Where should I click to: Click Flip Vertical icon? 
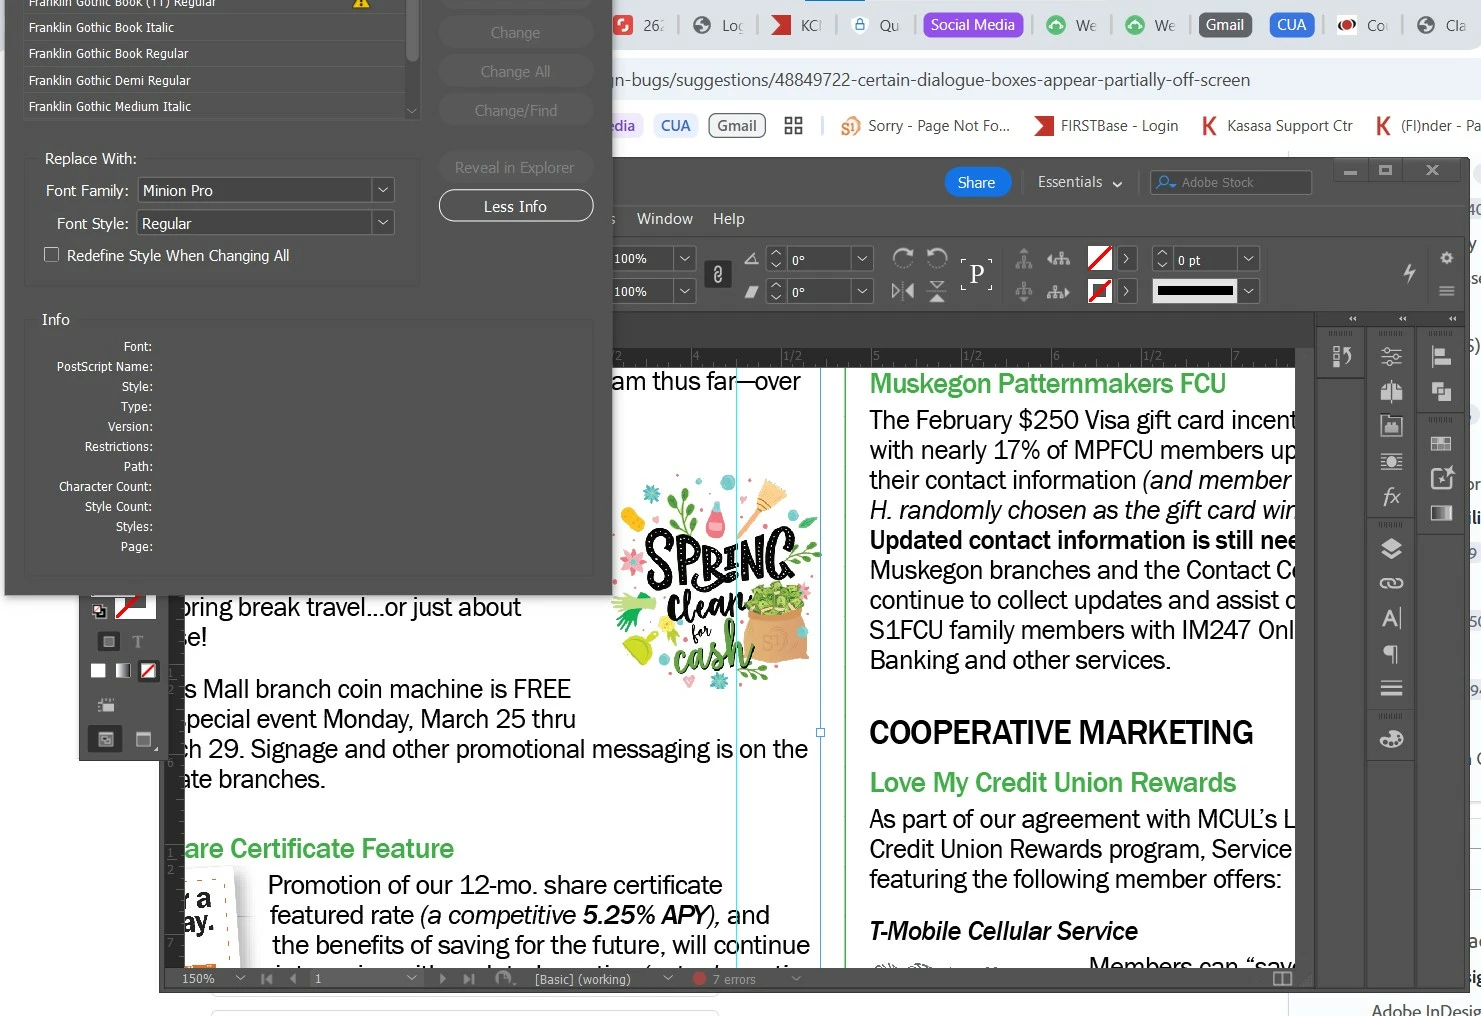(x=937, y=291)
